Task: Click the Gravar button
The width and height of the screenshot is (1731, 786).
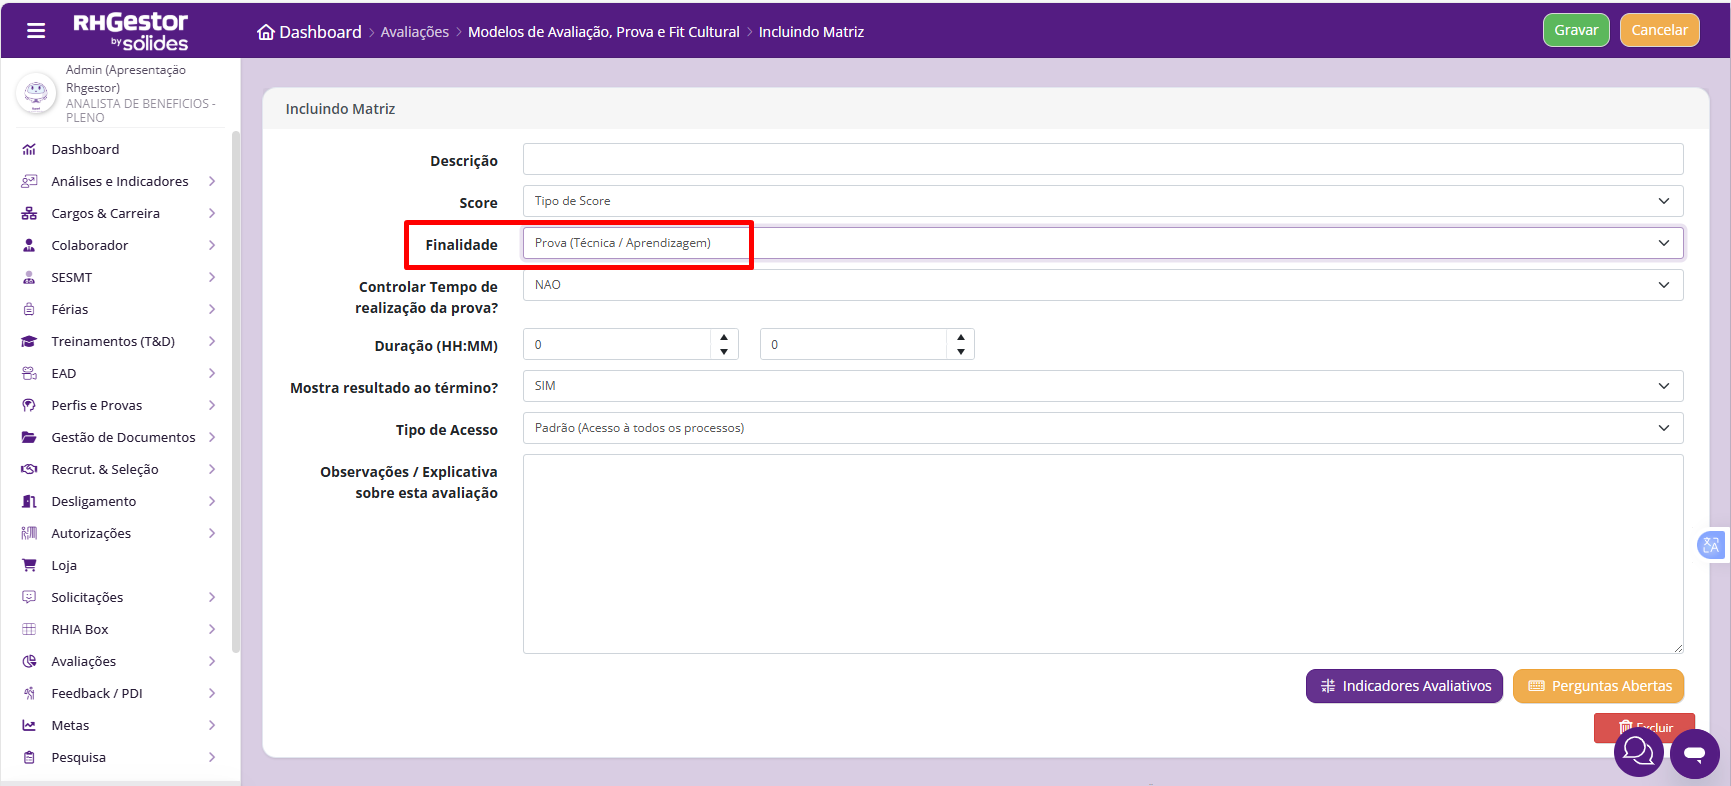Action: tap(1576, 30)
